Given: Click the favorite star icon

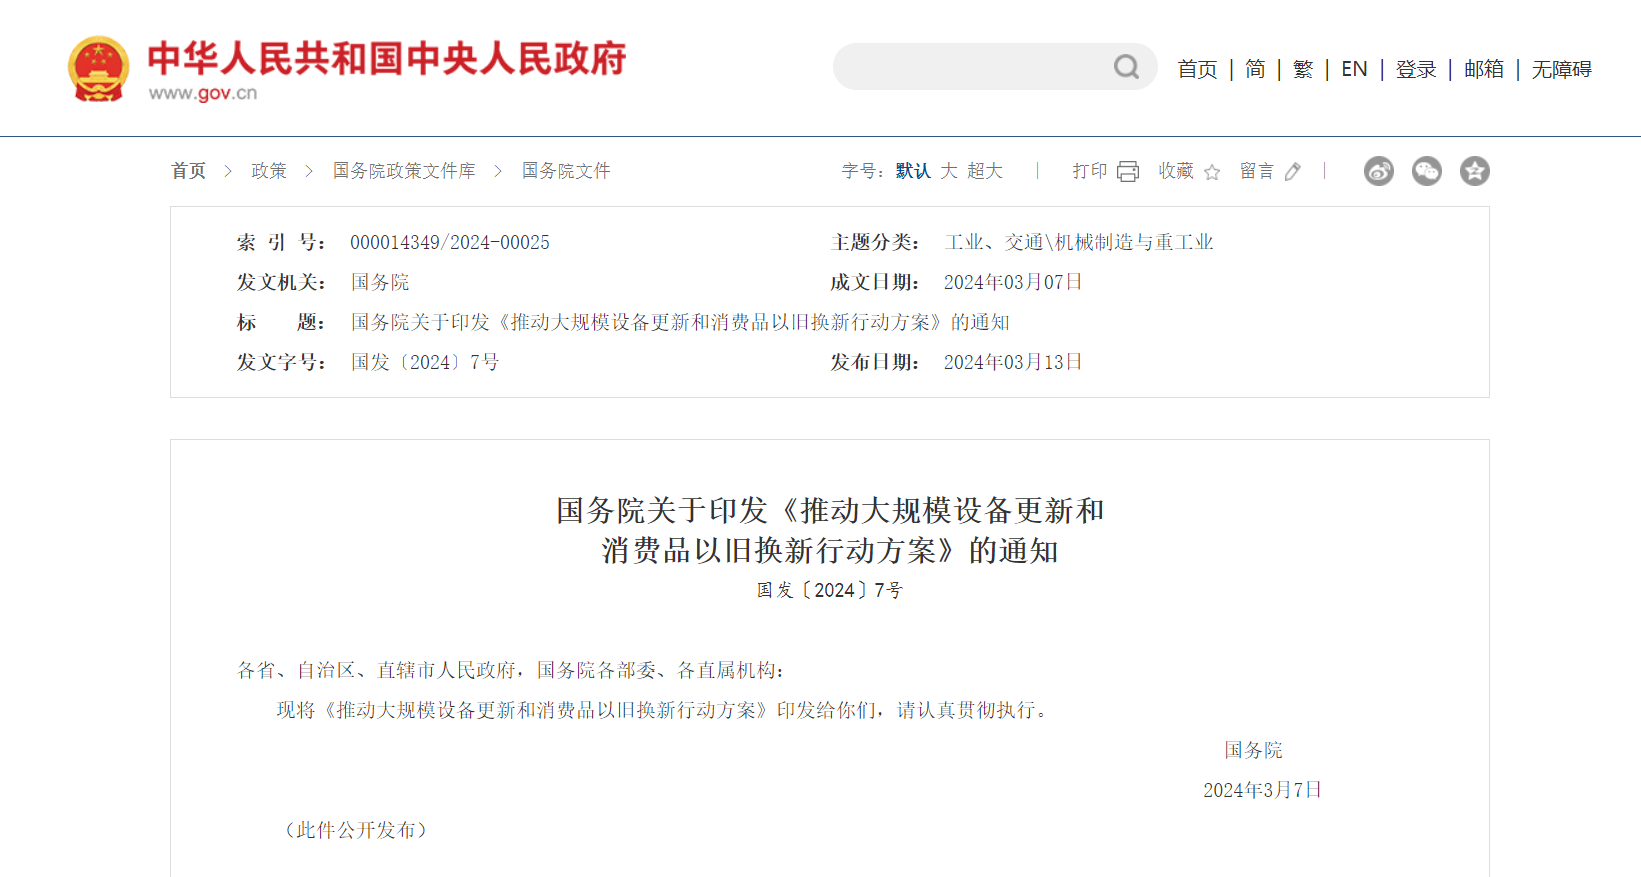Looking at the screenshot, I should pyautogui.click(x=1212, y=172).
